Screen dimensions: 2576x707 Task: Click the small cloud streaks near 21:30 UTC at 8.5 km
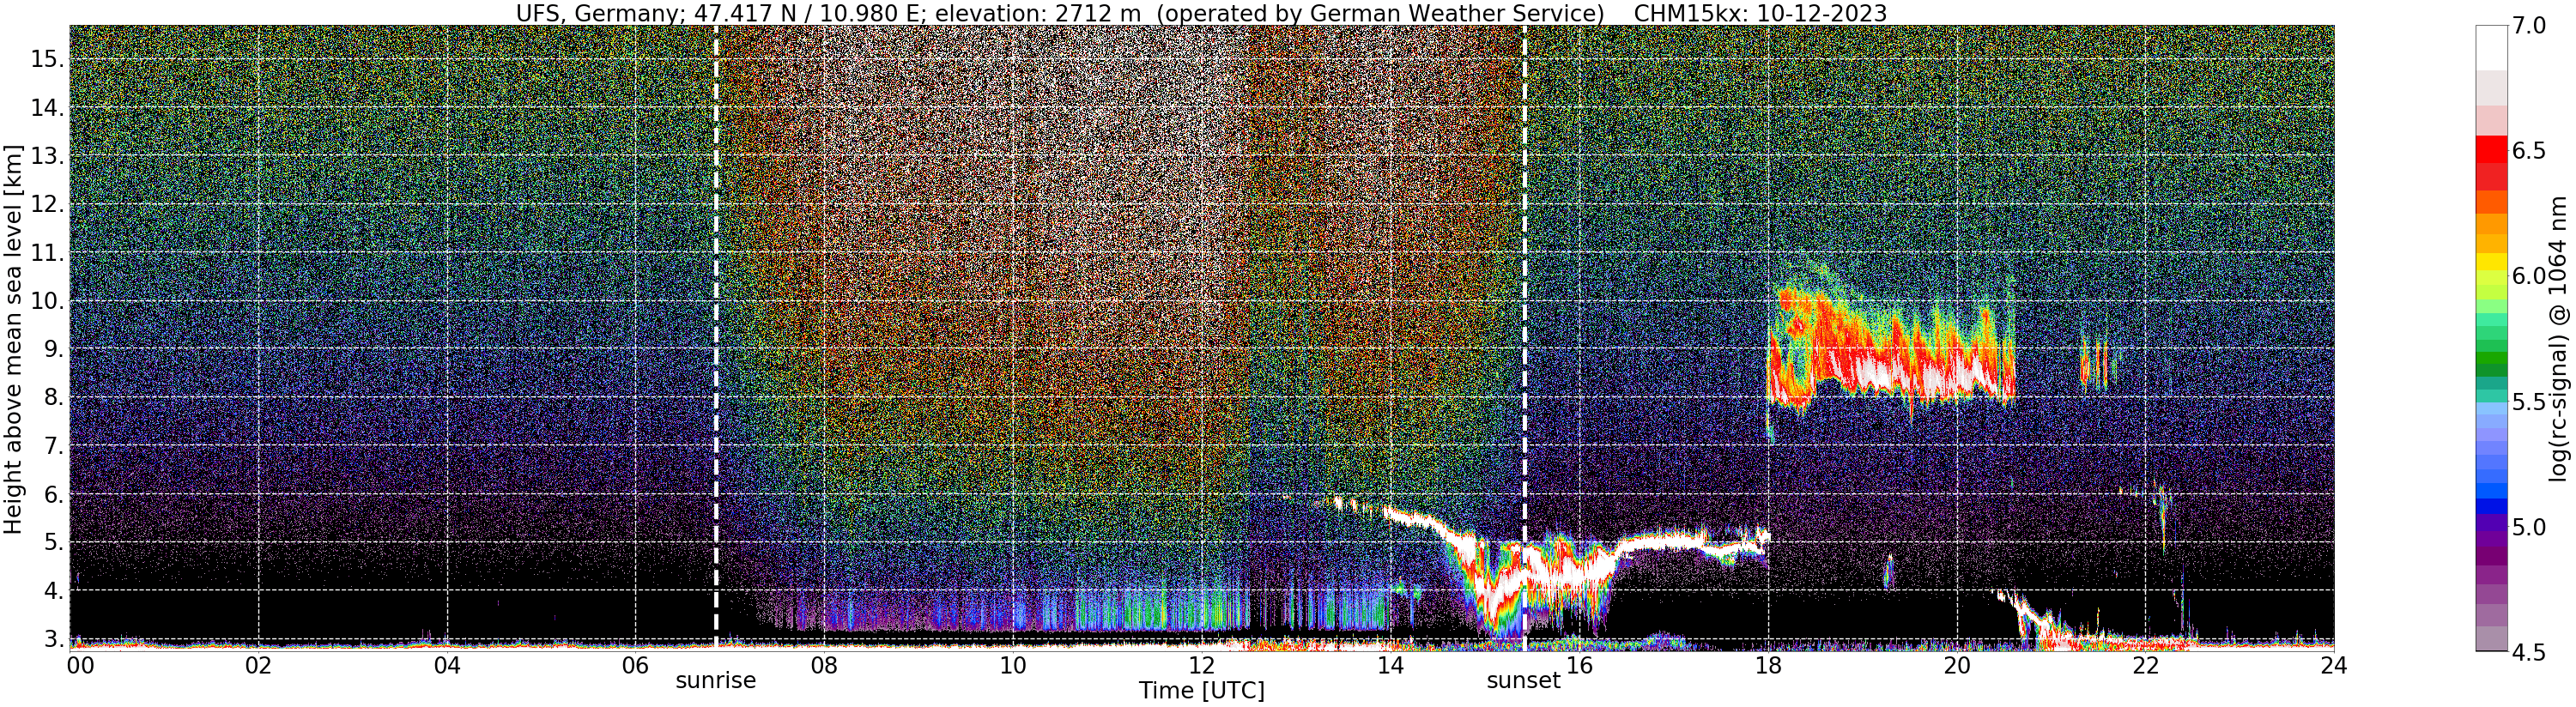2095,363
